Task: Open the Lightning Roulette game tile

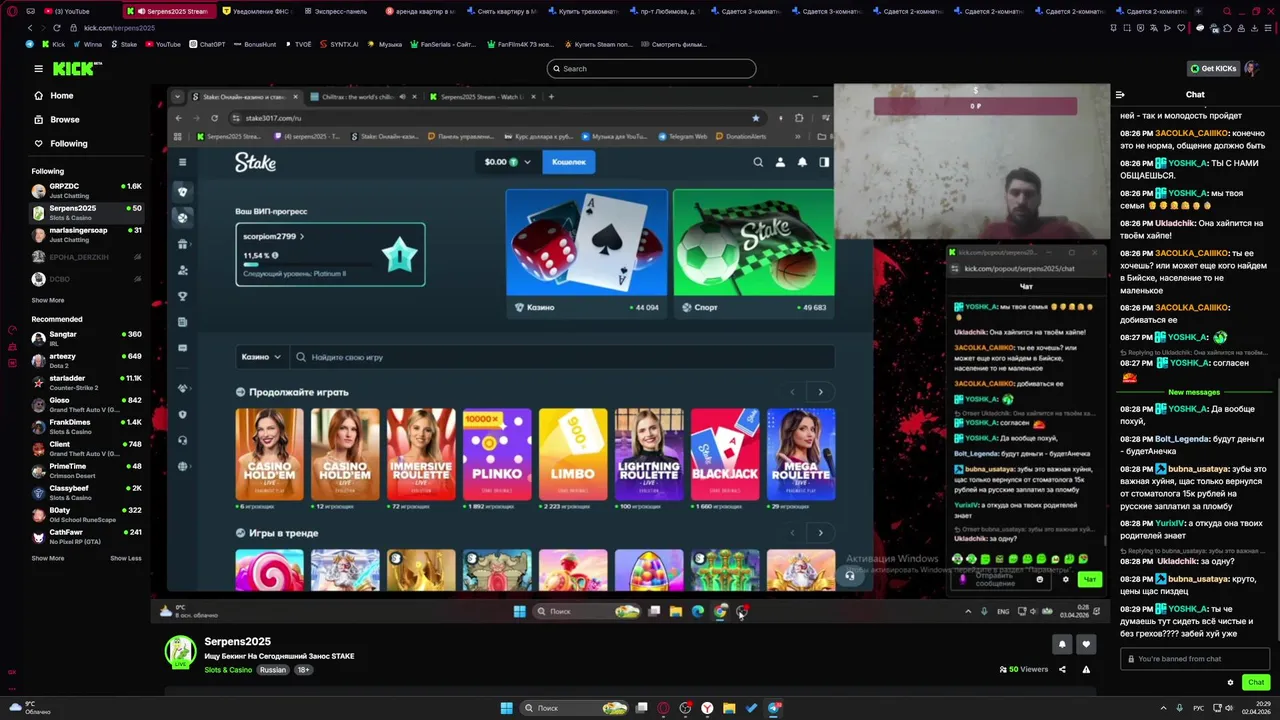Action: [x=649, y=454]
